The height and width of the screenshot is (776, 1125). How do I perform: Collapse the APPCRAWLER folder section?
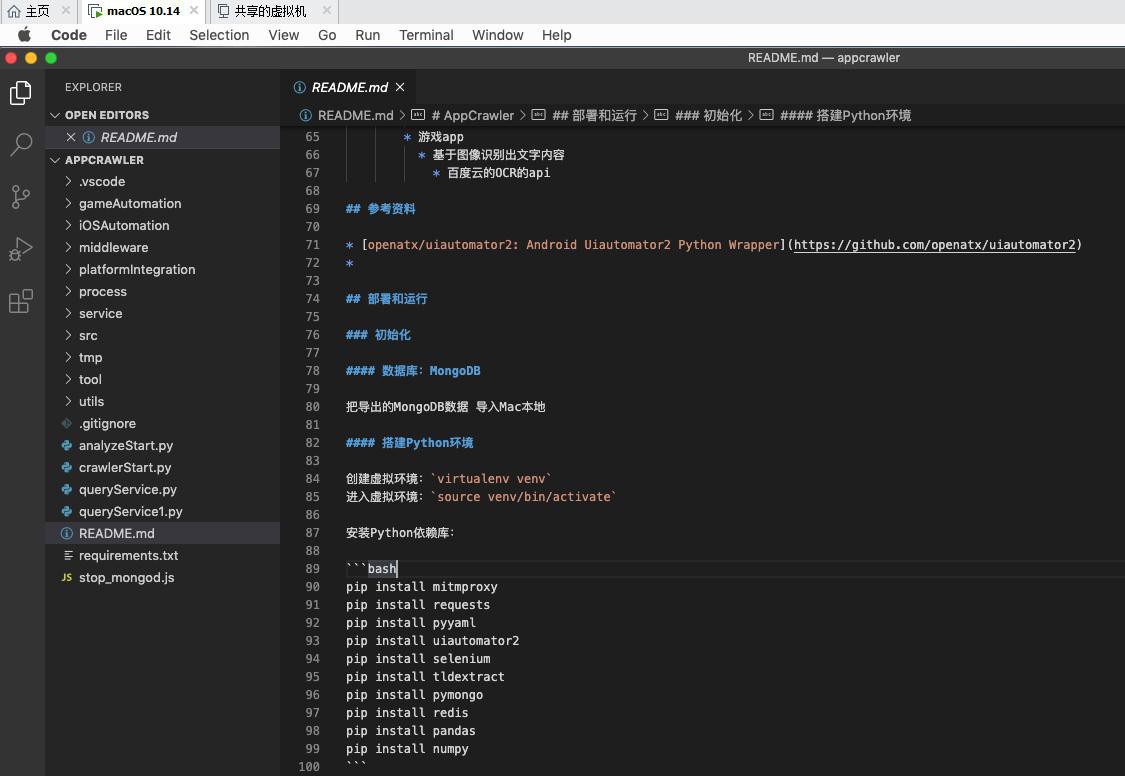coord(55,160)
